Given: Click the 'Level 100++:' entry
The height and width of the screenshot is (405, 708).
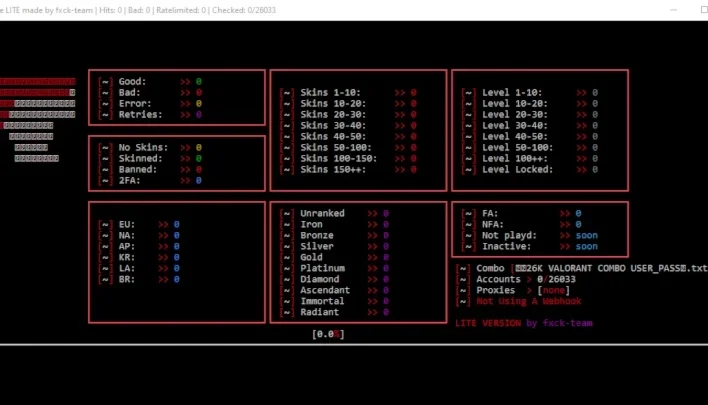Looking at the screenshot, I should click(x=530, y=158).
